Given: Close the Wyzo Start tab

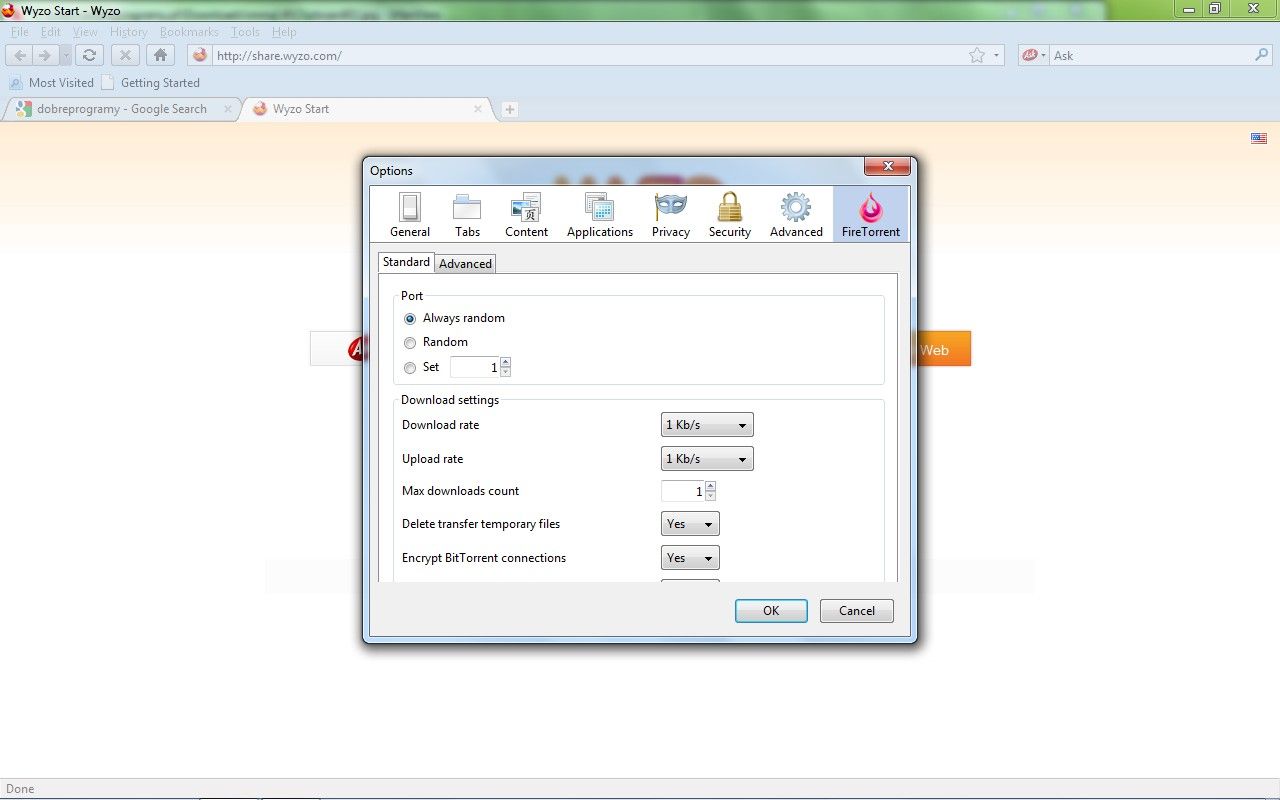Looking at the screenshot, I should (478, 109).
